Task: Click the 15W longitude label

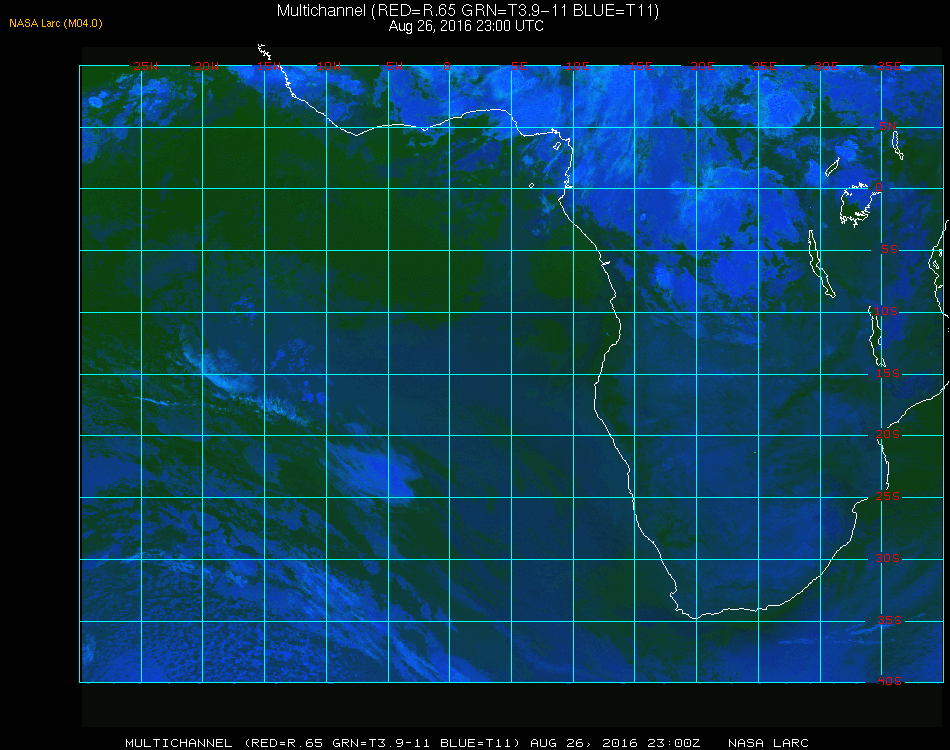Action: [268, 66]
